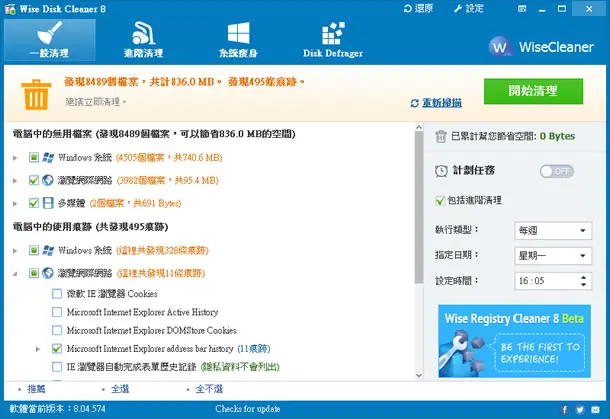Click the orange trash can icon
The image size is (610, 419).
(x=36, y=95)
